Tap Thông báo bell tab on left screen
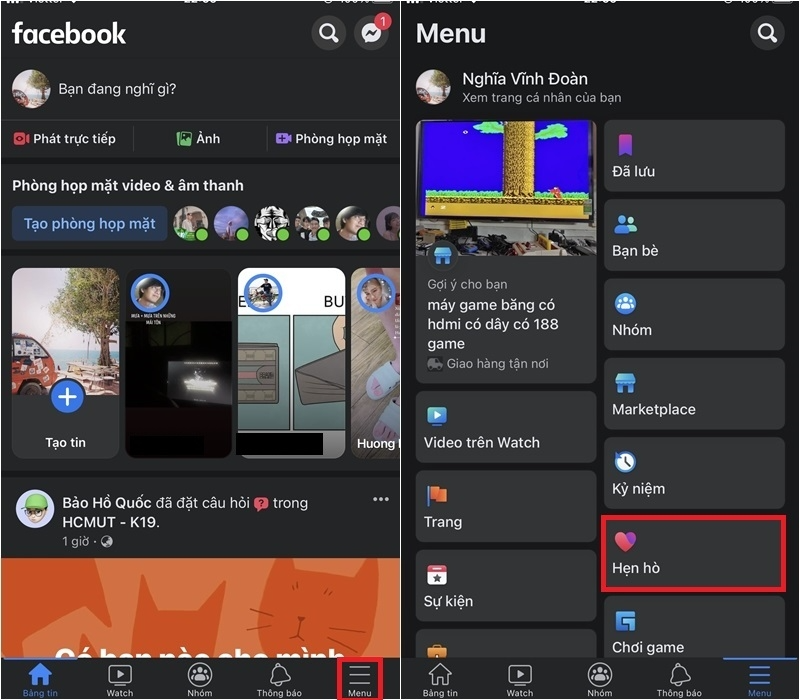Viewport: 800px width, 700px height. [x=279, y=680]
